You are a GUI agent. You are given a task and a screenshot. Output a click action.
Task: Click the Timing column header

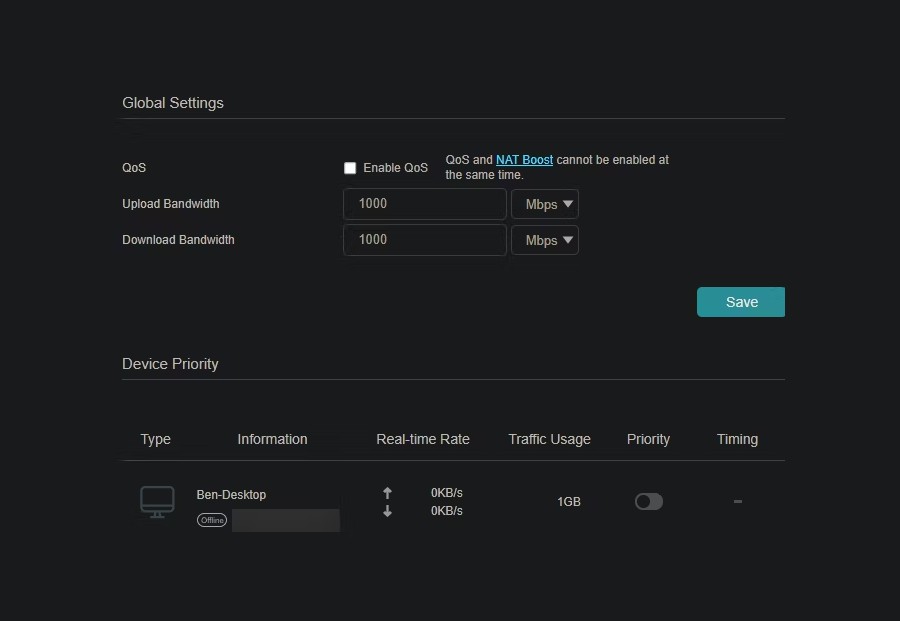(738, 439)
